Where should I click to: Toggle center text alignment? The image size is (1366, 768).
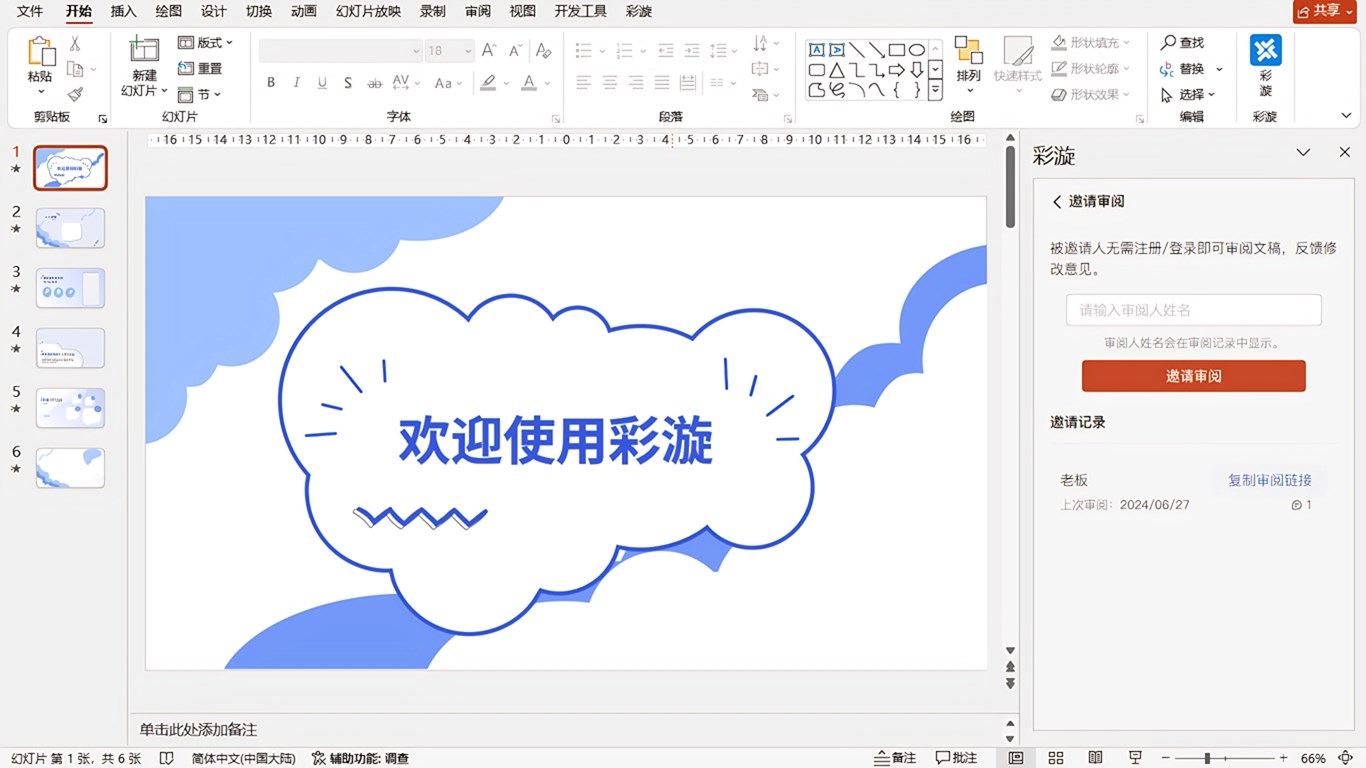click(x=610, y=83)
